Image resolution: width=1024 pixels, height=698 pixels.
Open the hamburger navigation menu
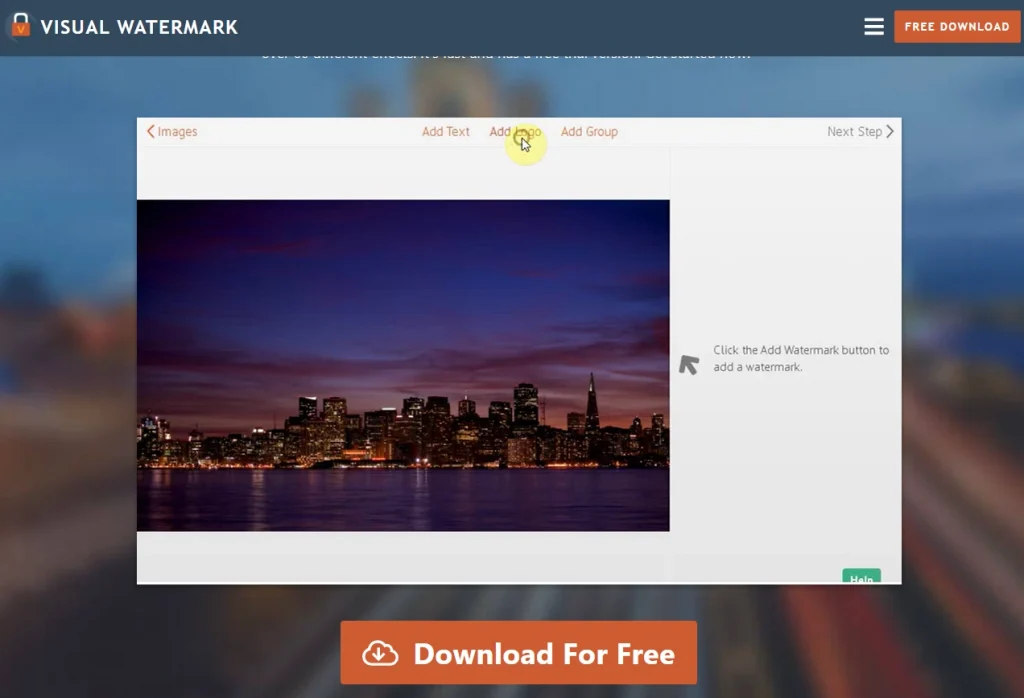(x=874, y=27)
